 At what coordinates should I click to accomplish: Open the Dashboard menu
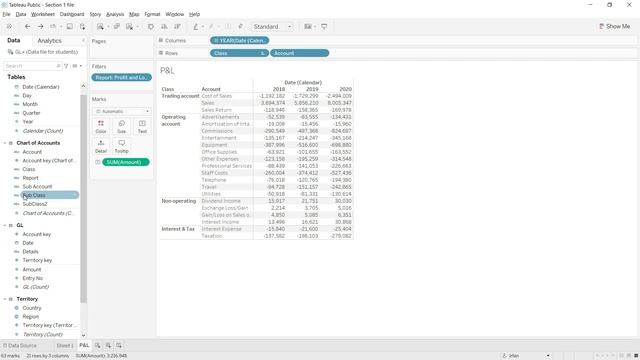tap(72, 14)
